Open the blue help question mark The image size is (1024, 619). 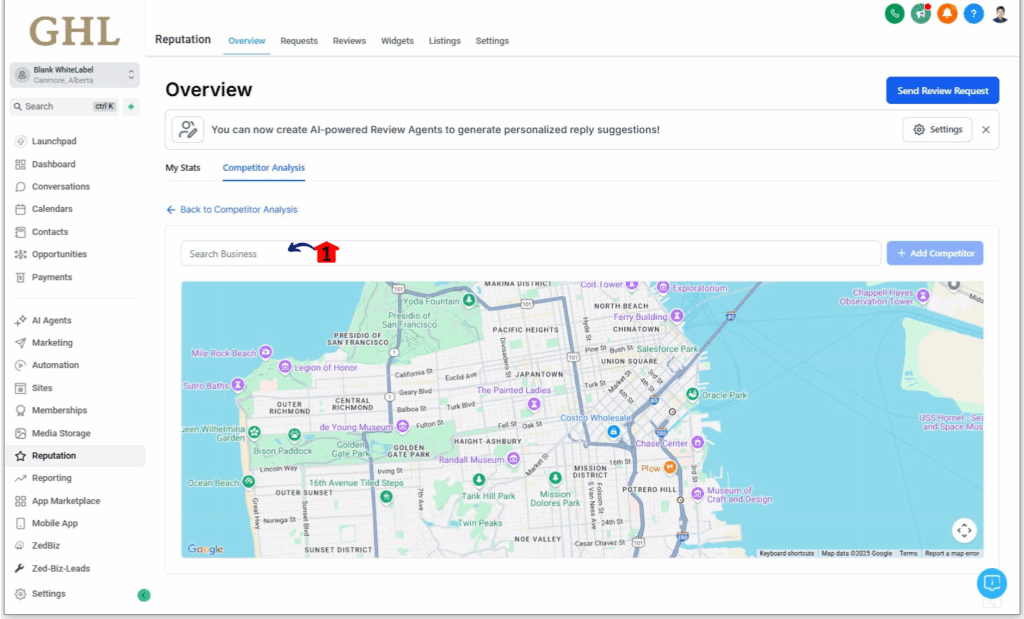(973, 13)
